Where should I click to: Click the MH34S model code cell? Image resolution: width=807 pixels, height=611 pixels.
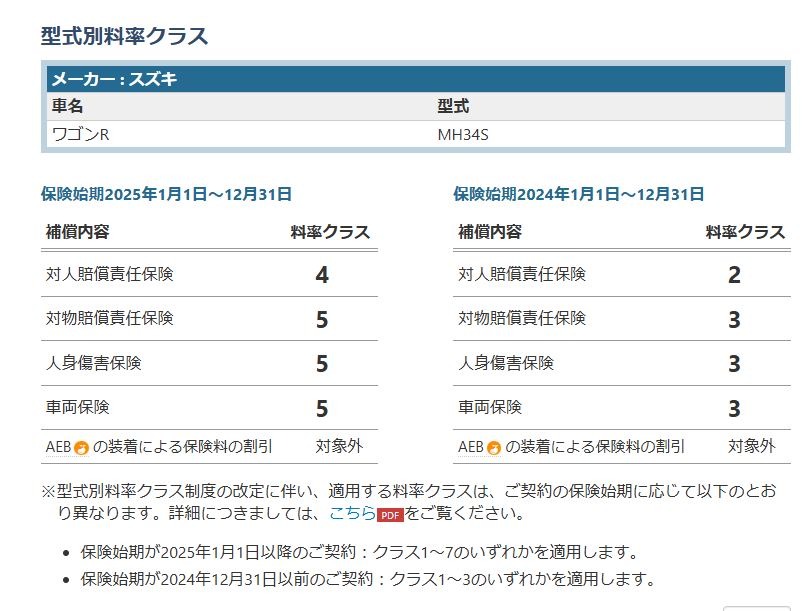[x=463, y=135]
